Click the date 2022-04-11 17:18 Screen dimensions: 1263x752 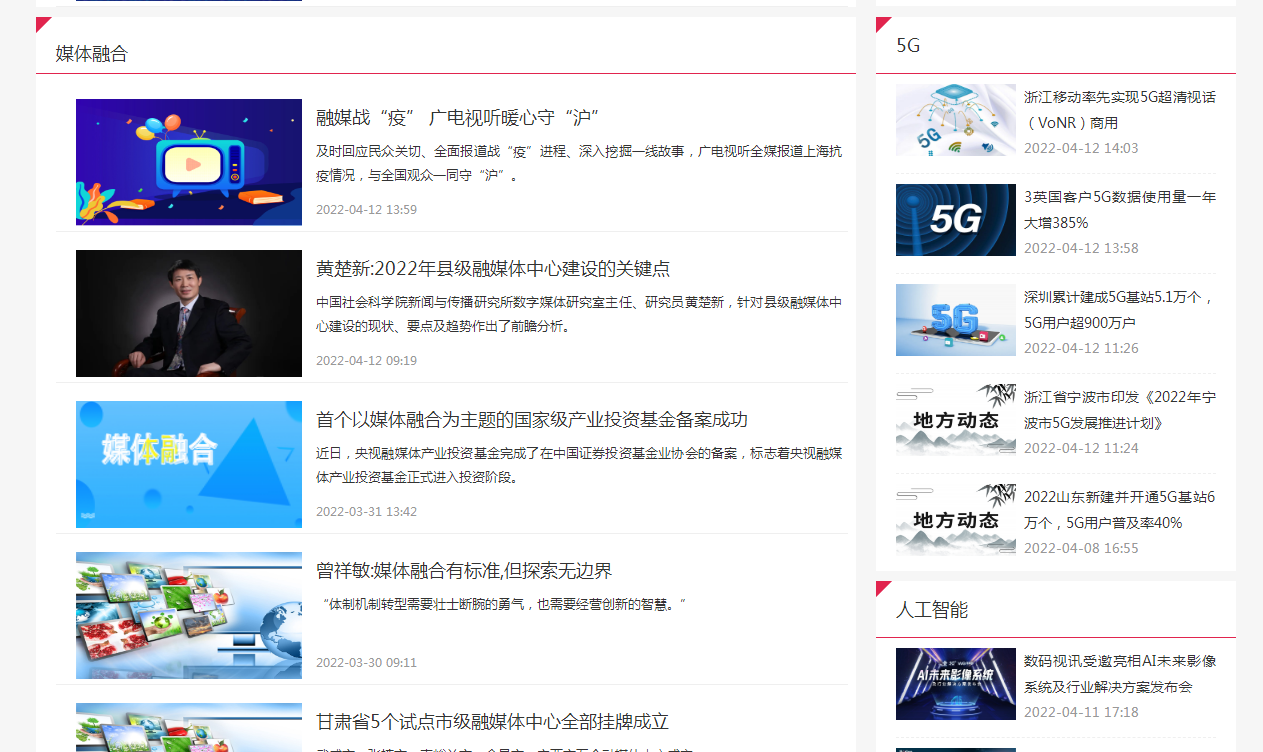tap(1081, 712)
